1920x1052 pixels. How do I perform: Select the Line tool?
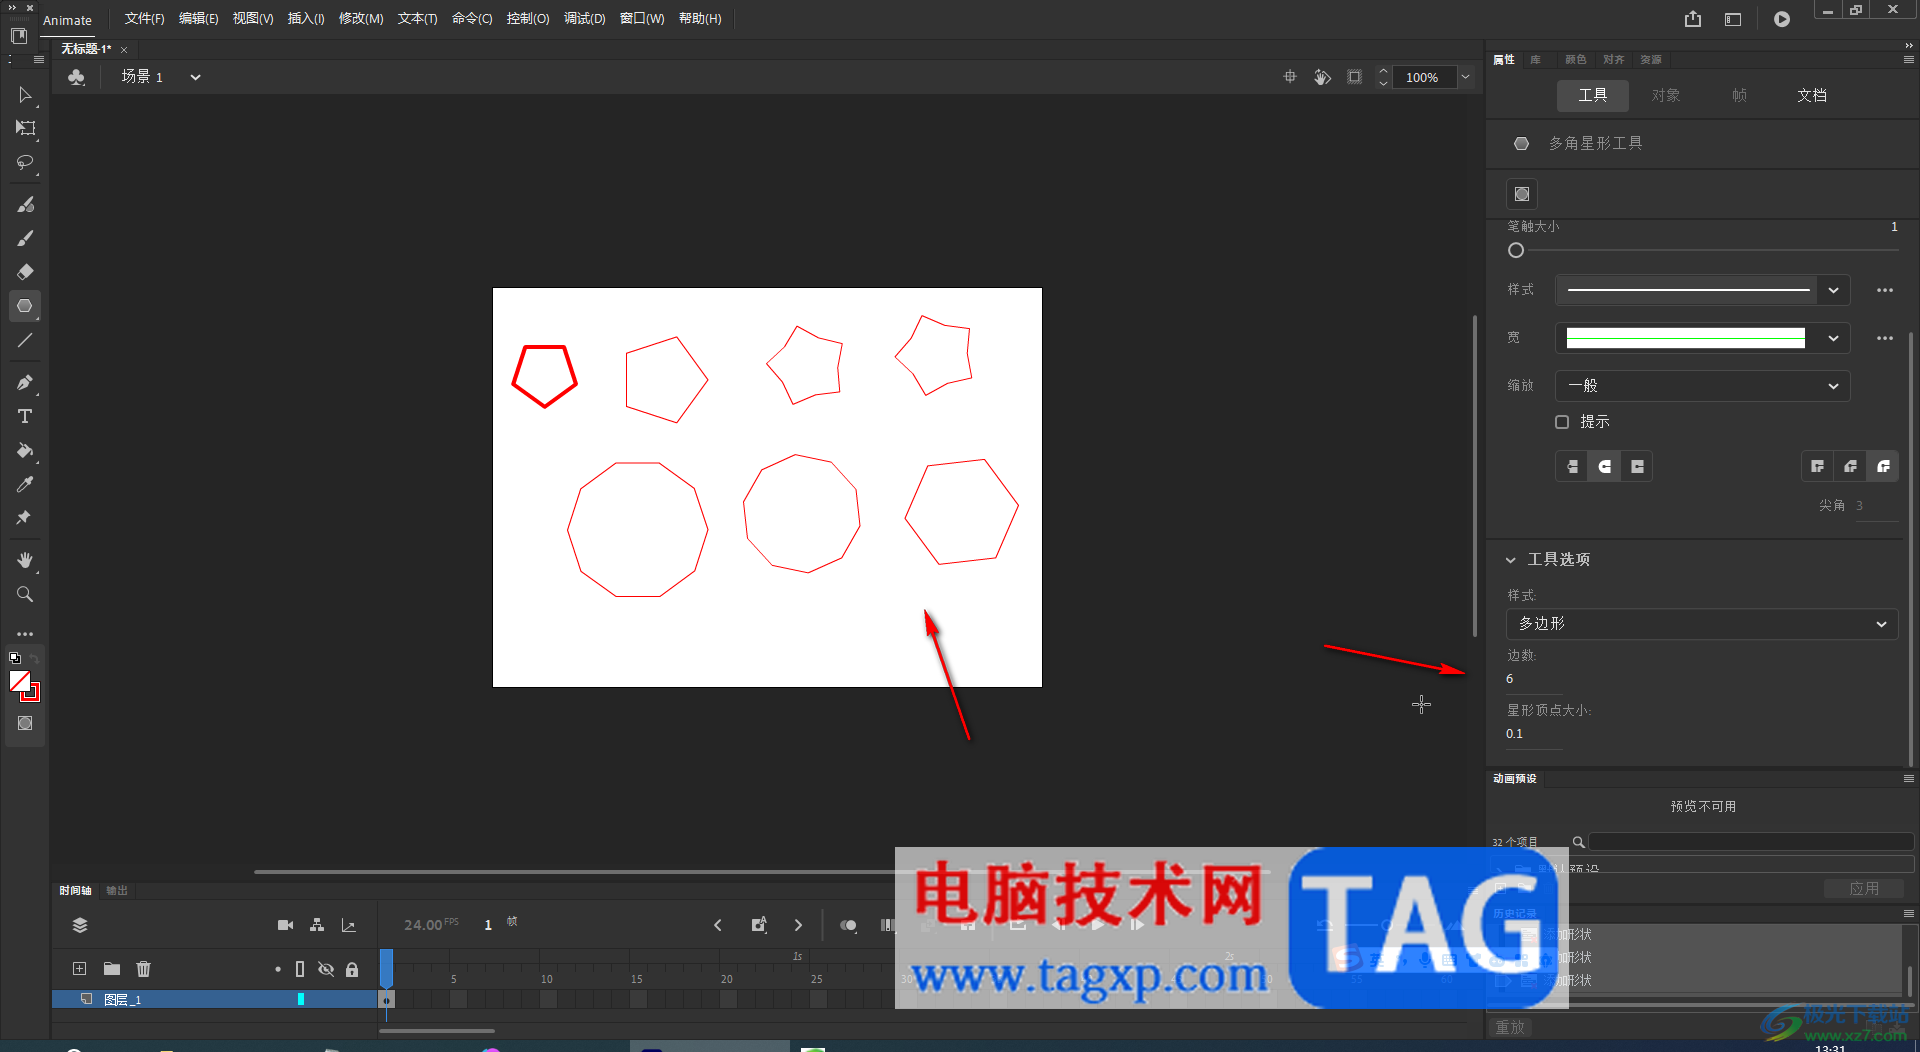tap(25, 340)
